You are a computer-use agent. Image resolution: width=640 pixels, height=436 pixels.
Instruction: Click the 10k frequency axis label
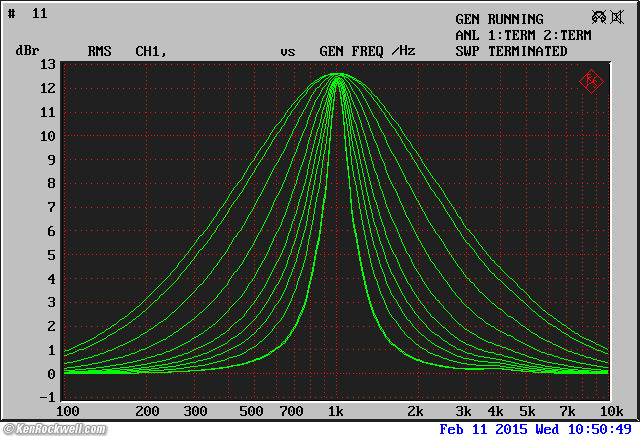click(x=612, y=411)
